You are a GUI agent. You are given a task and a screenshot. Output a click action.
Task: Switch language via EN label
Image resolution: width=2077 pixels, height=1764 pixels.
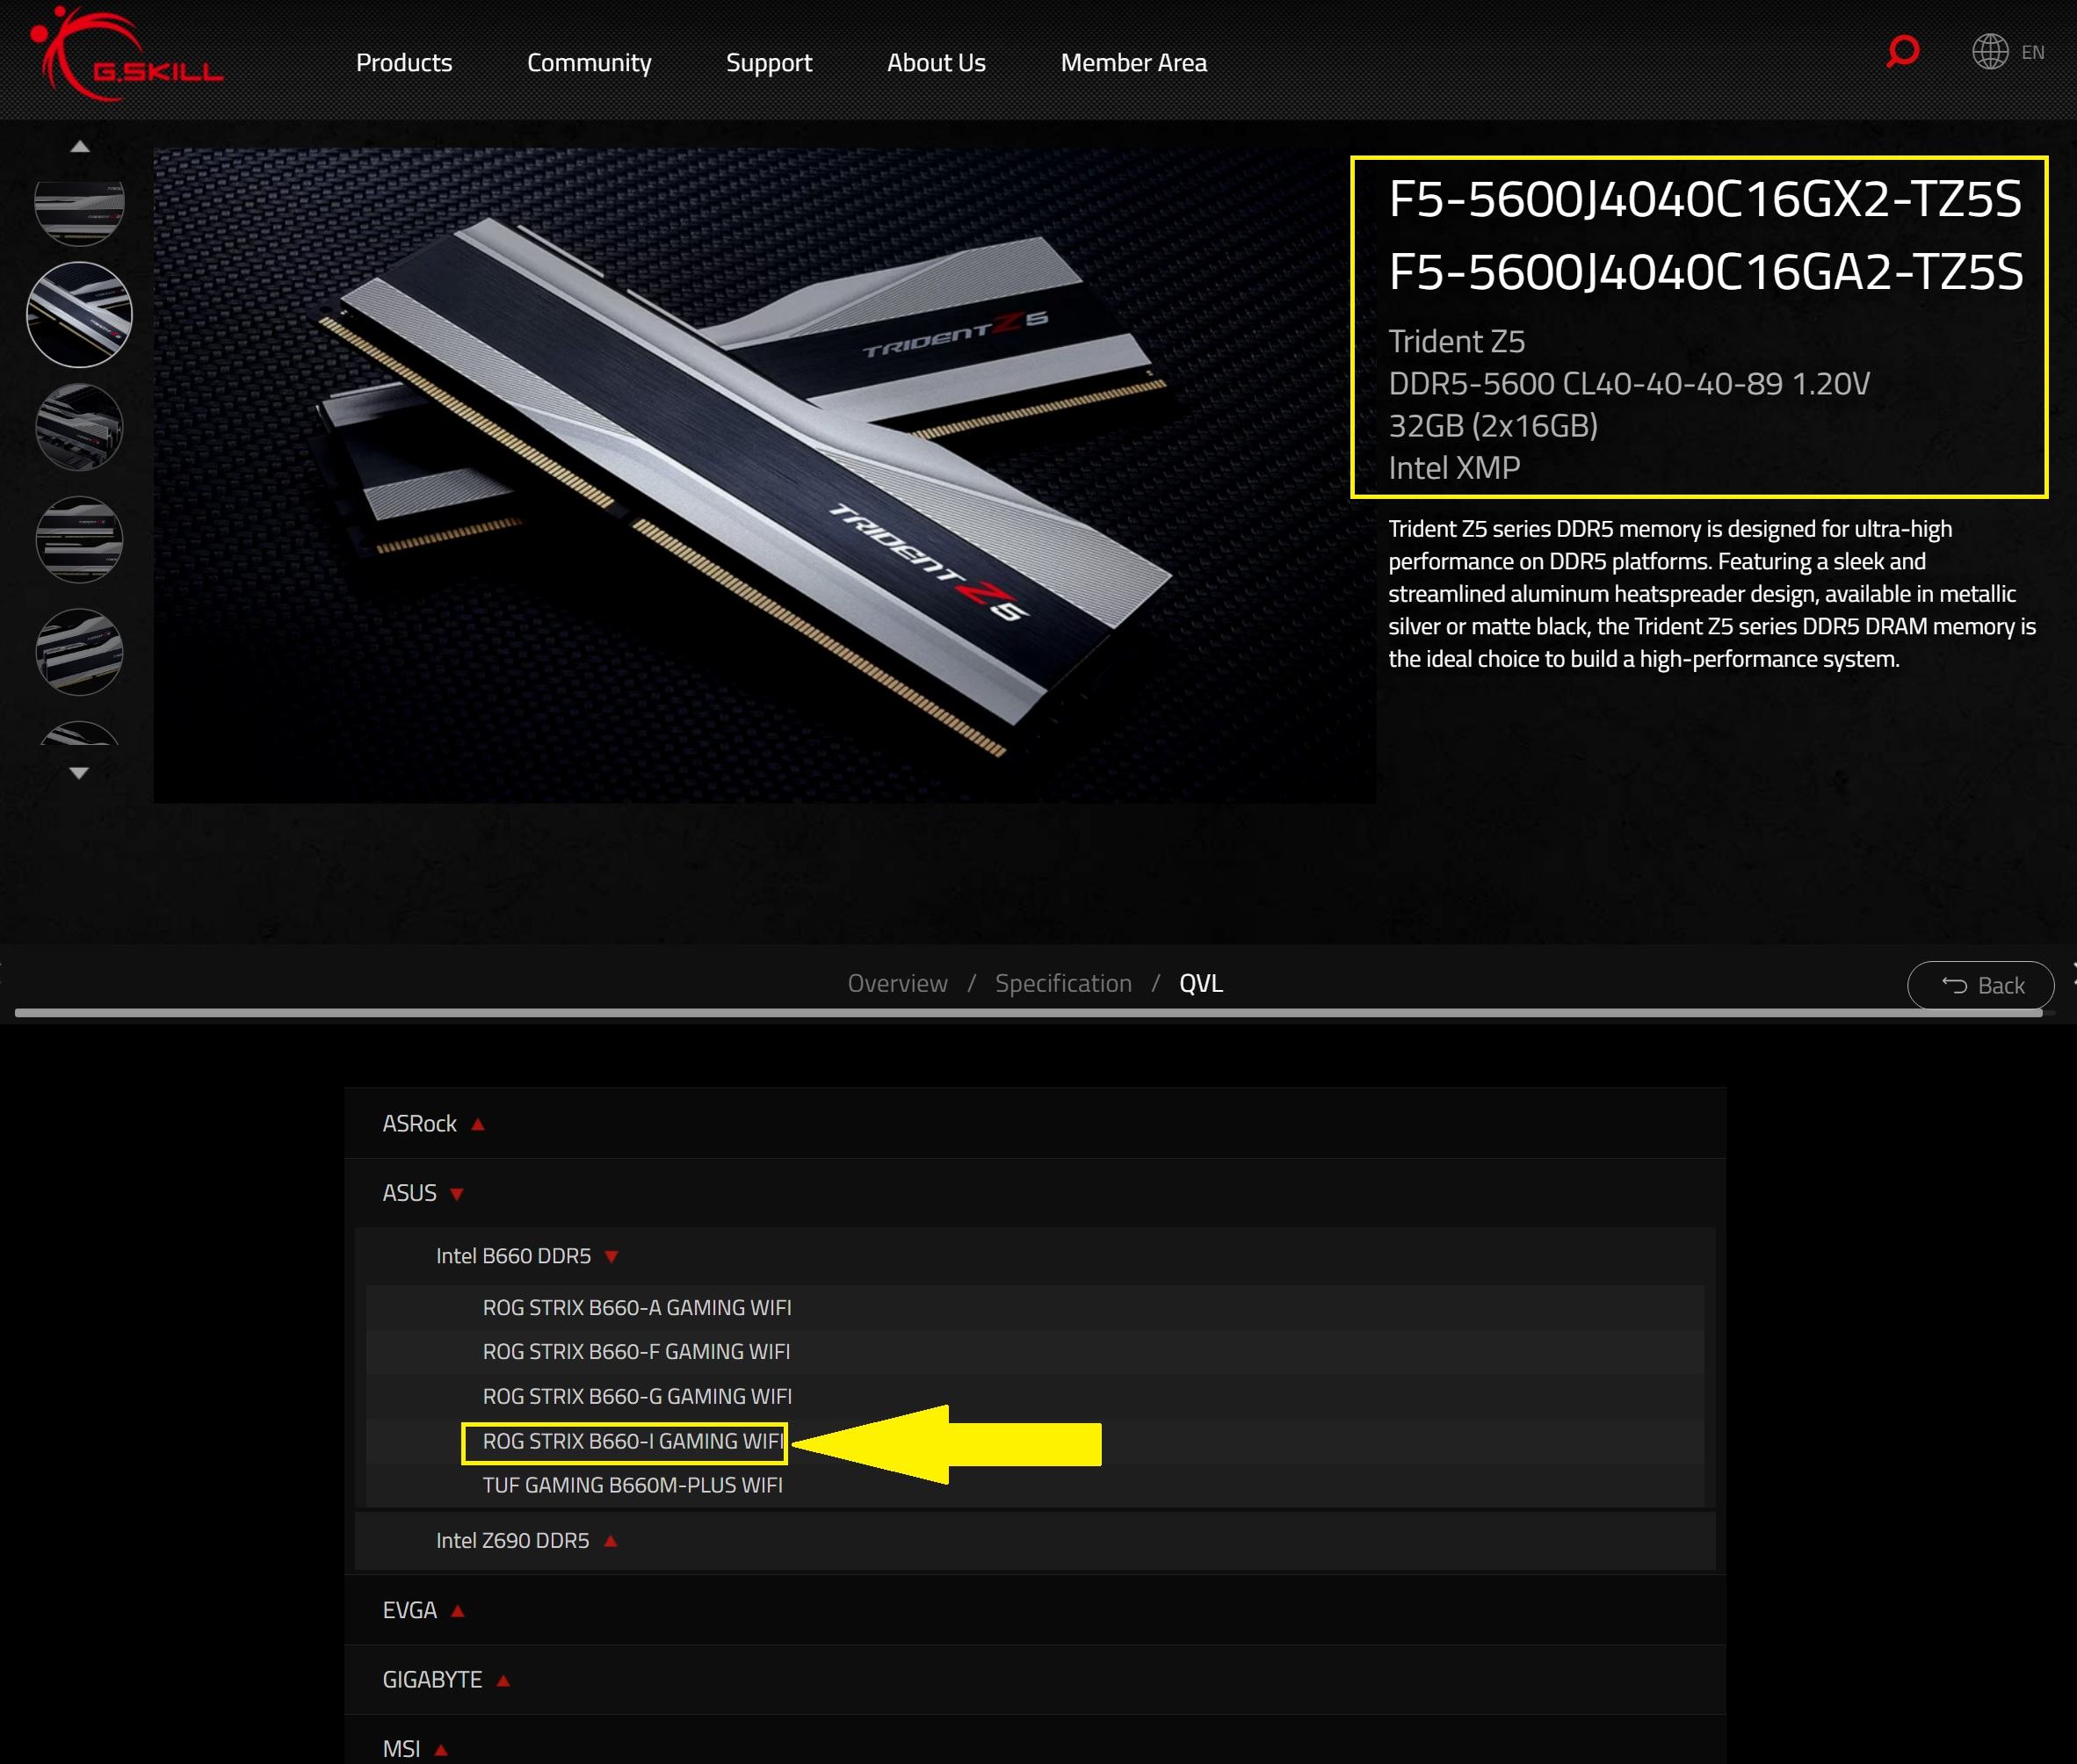pos(2033,52)
